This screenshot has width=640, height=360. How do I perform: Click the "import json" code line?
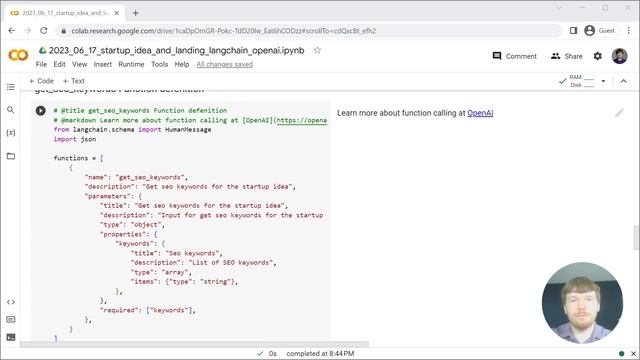pyautogui.click(x=75, y=139)
